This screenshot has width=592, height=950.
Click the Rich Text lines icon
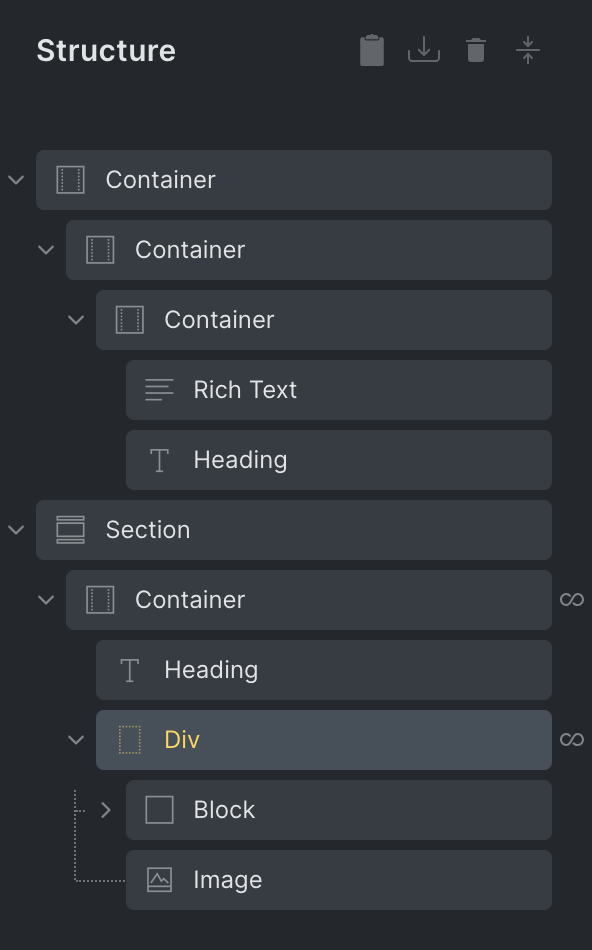[x=159, y=390]
